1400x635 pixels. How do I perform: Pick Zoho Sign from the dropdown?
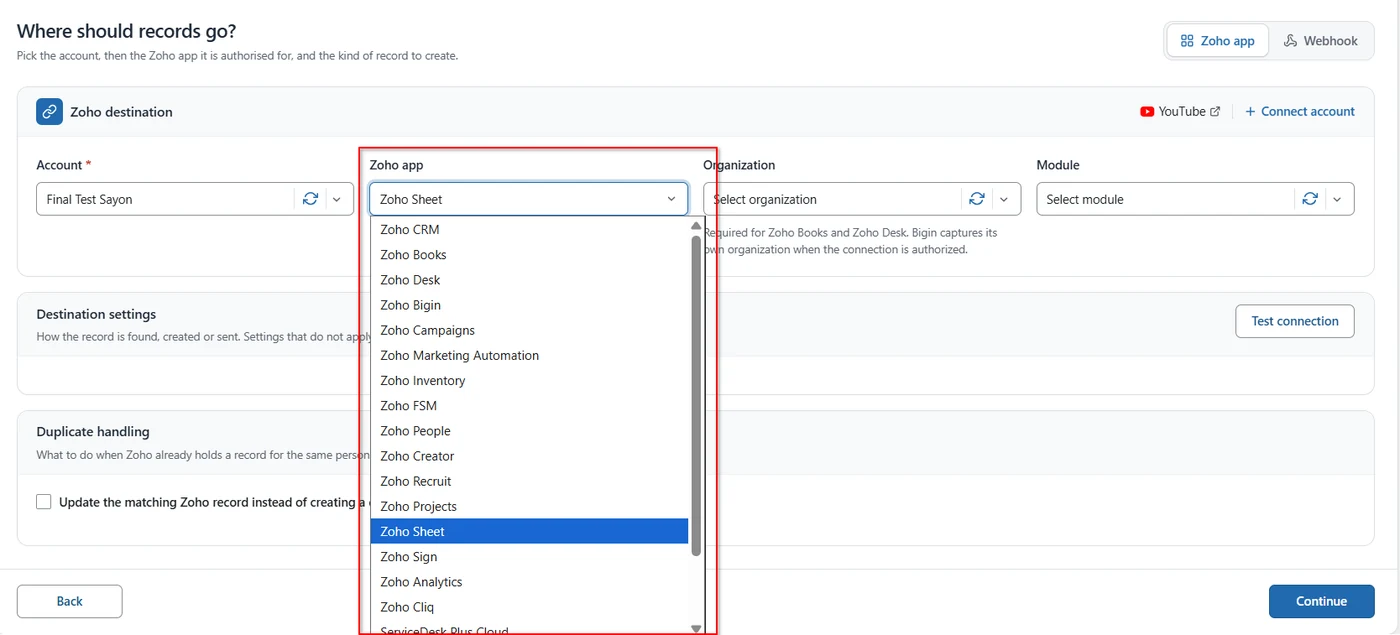tap(529, 557)
